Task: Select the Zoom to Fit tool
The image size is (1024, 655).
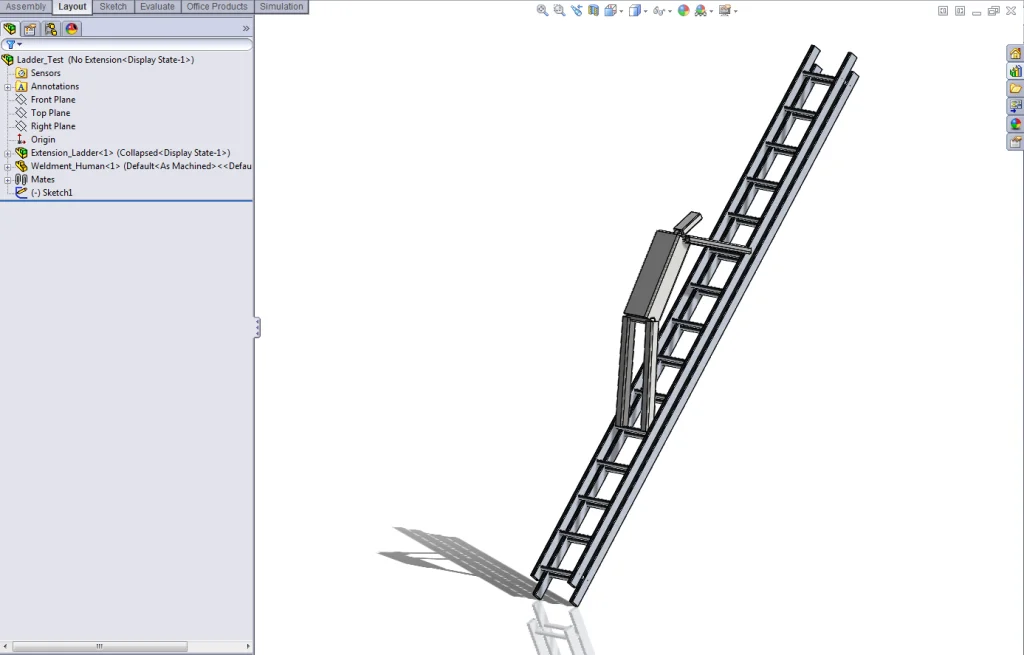Action: pyautogui.click(x=542, y=10)
